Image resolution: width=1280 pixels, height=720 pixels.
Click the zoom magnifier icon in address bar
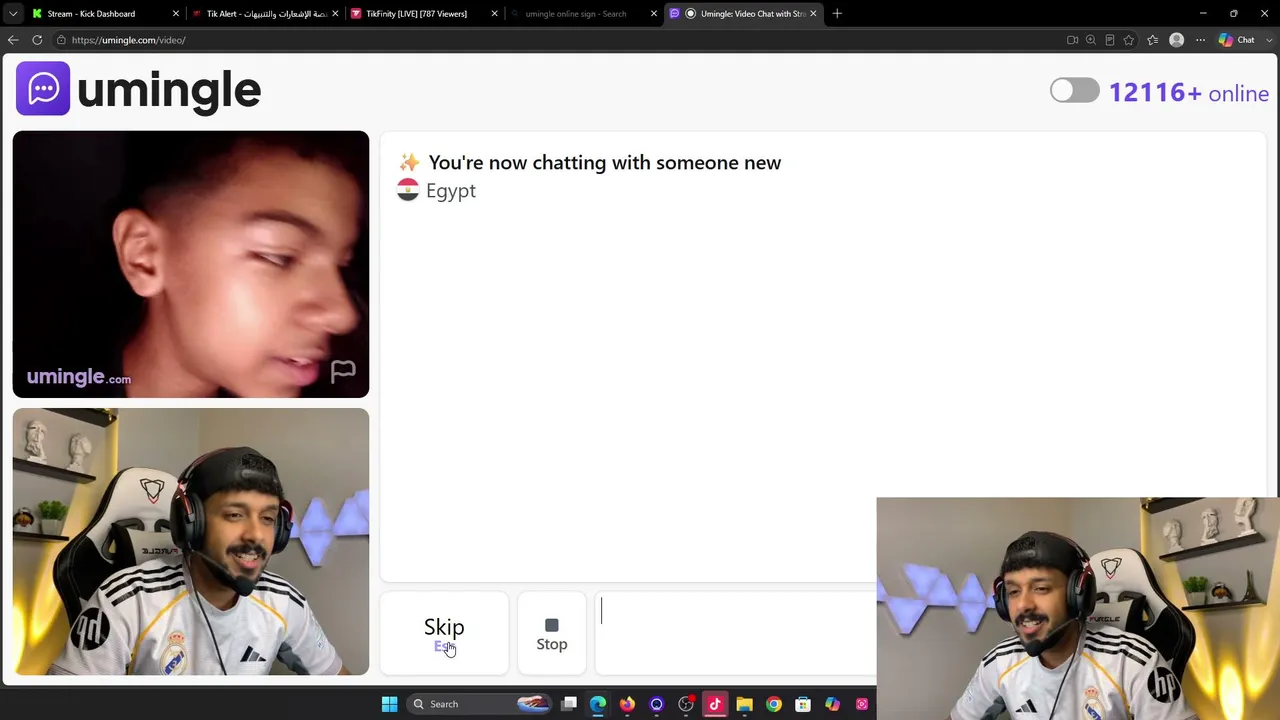[x=1091, y=40]
